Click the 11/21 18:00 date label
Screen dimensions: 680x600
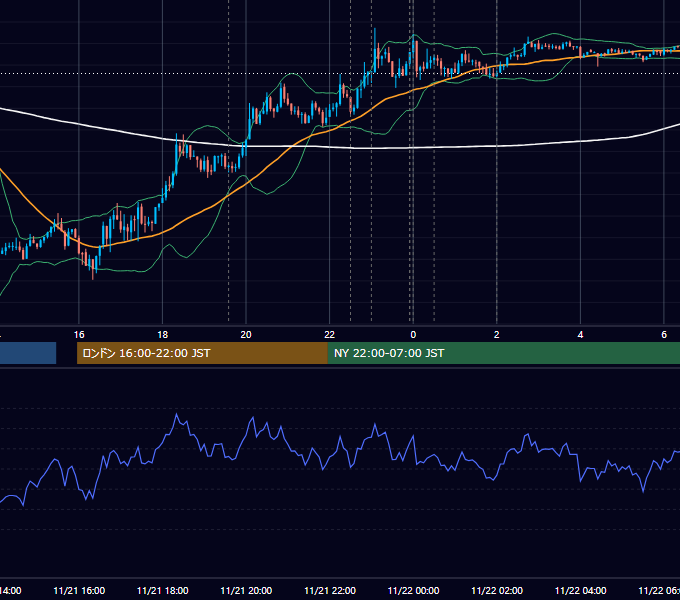pos(163,590)
